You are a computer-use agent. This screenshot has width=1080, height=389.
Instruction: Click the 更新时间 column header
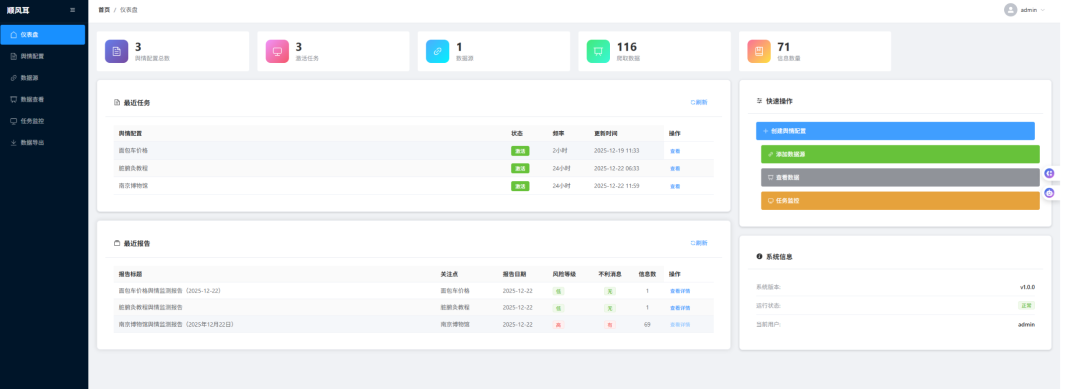605,134
